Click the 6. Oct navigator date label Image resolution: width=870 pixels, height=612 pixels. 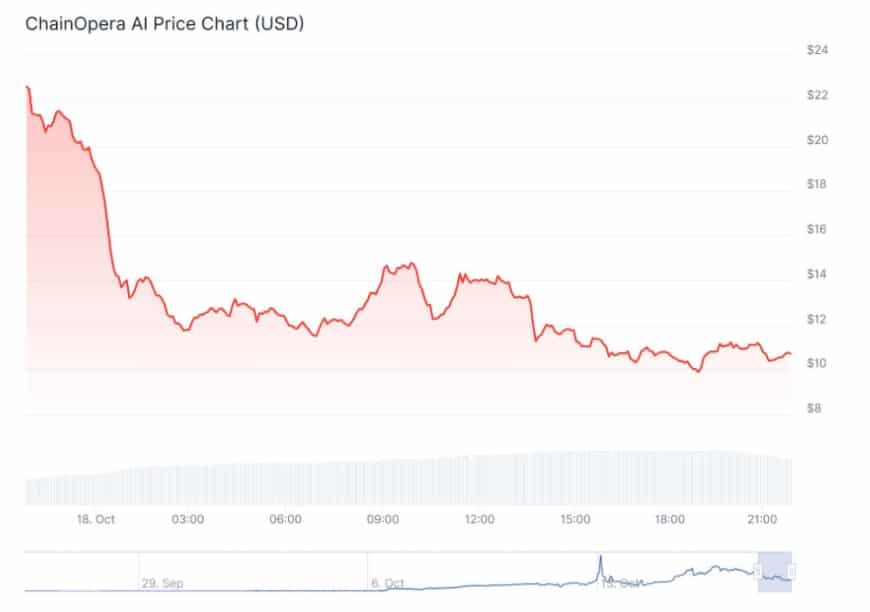click(x=388, y=582)
